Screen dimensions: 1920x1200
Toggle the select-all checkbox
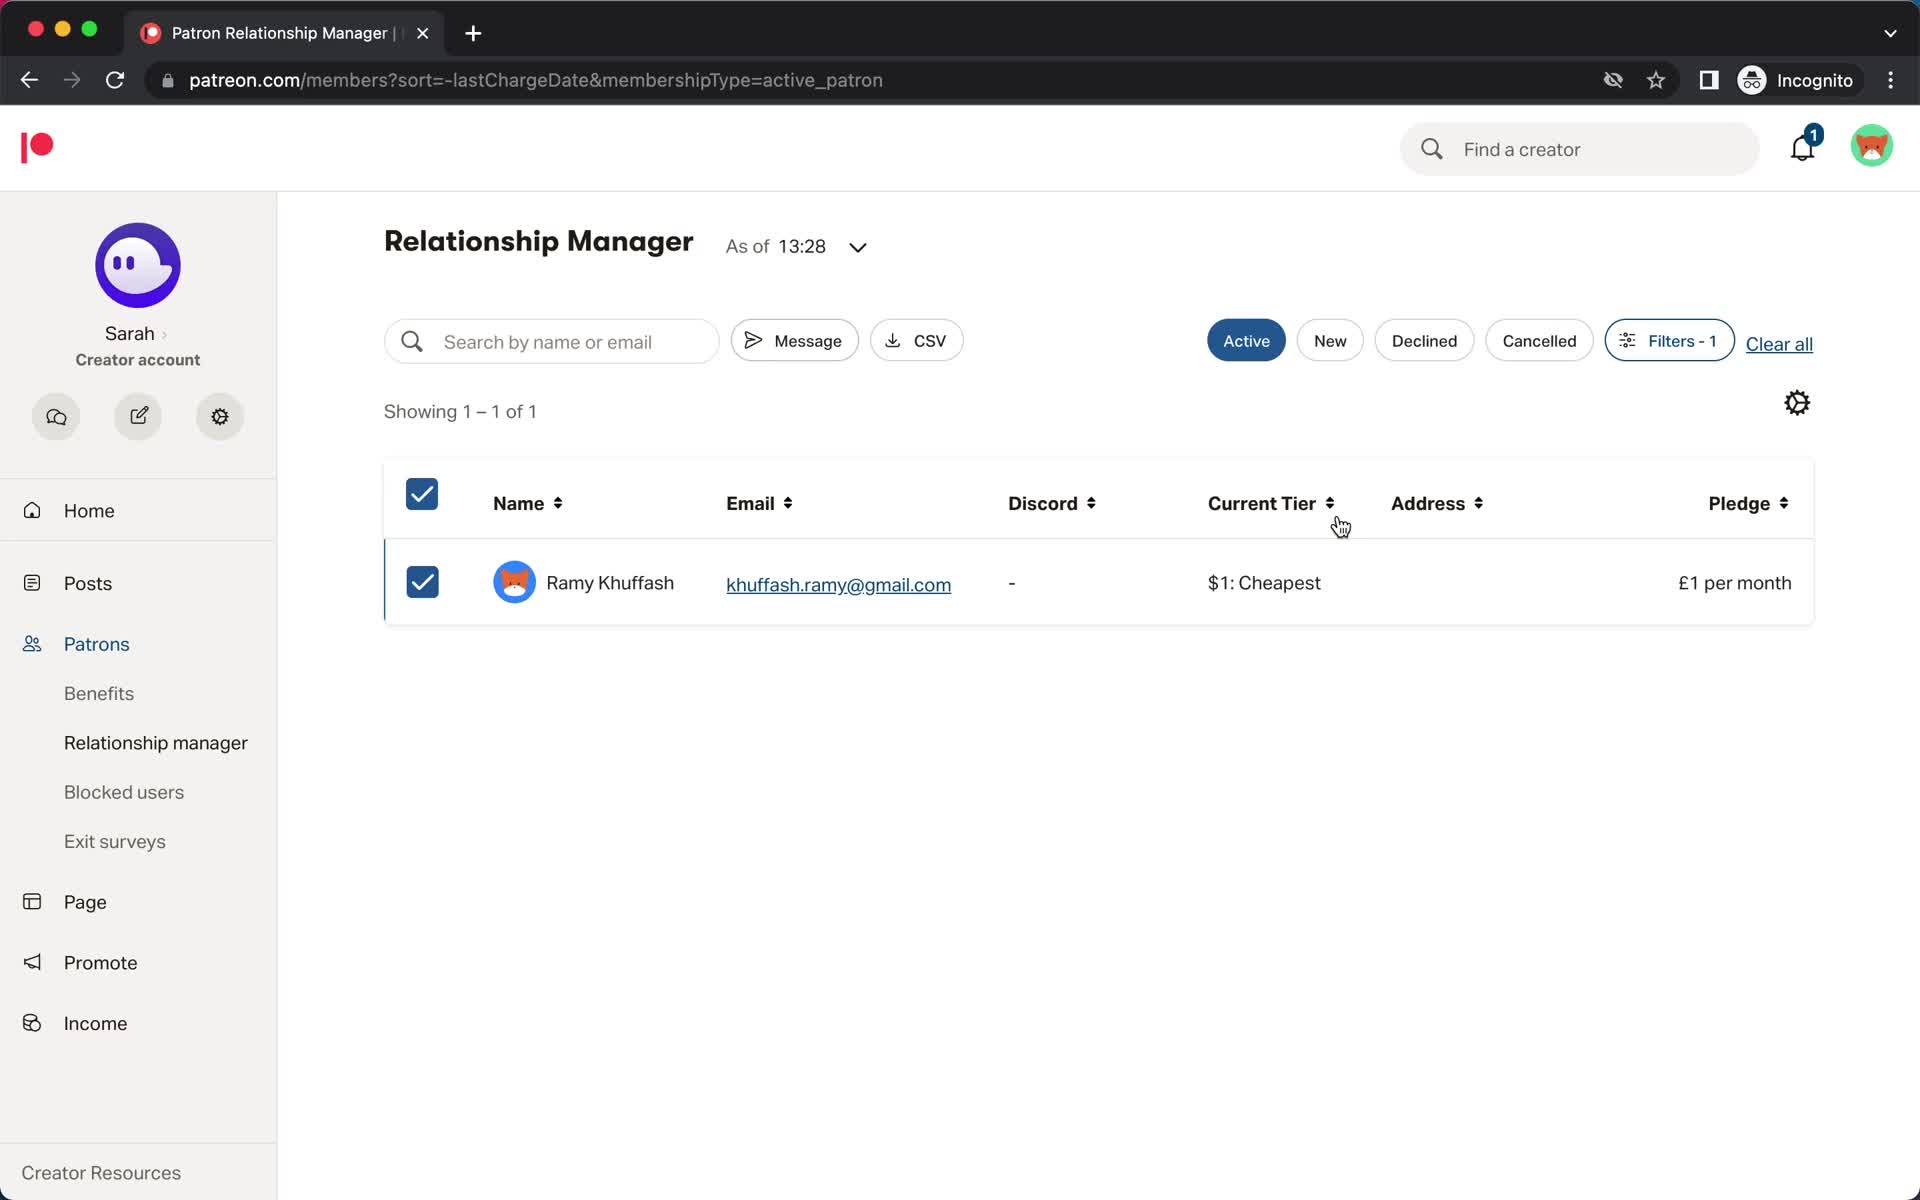pyautogui.click(x=422, y=494)
